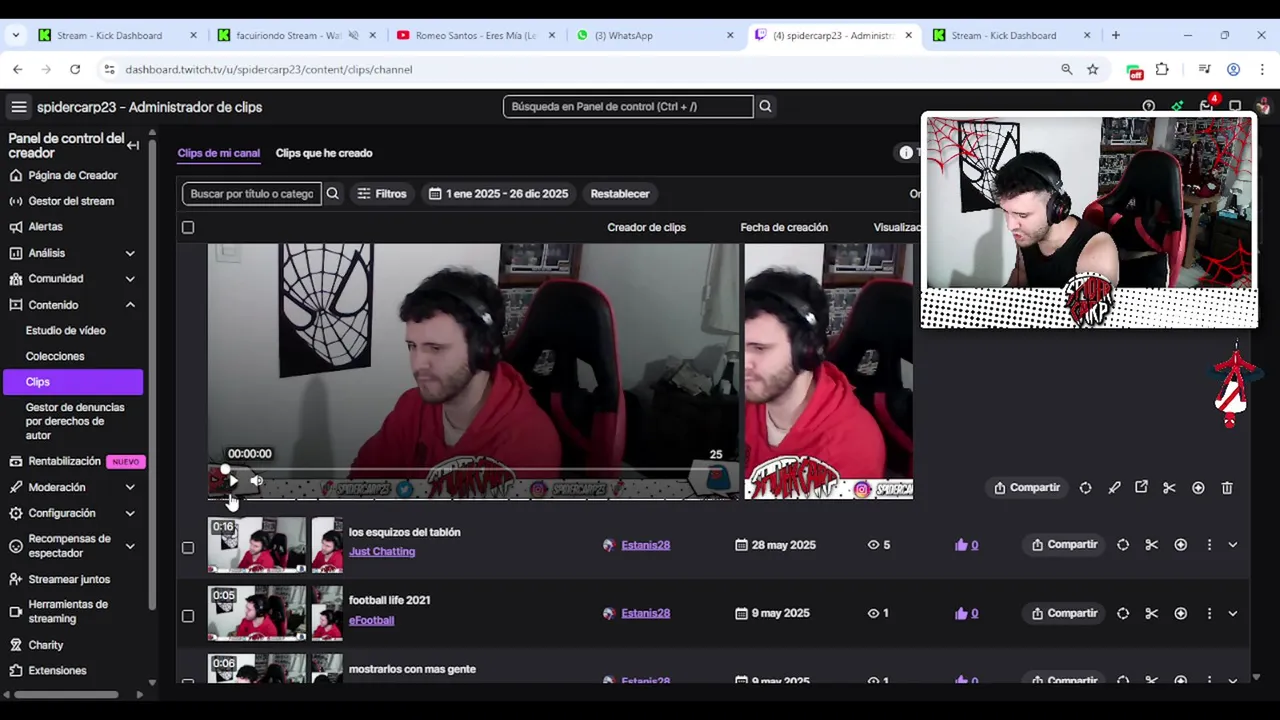1280x720 pixels.
Task: Click the Buscar por título o categoría field
Action: (x=252, y=194)
